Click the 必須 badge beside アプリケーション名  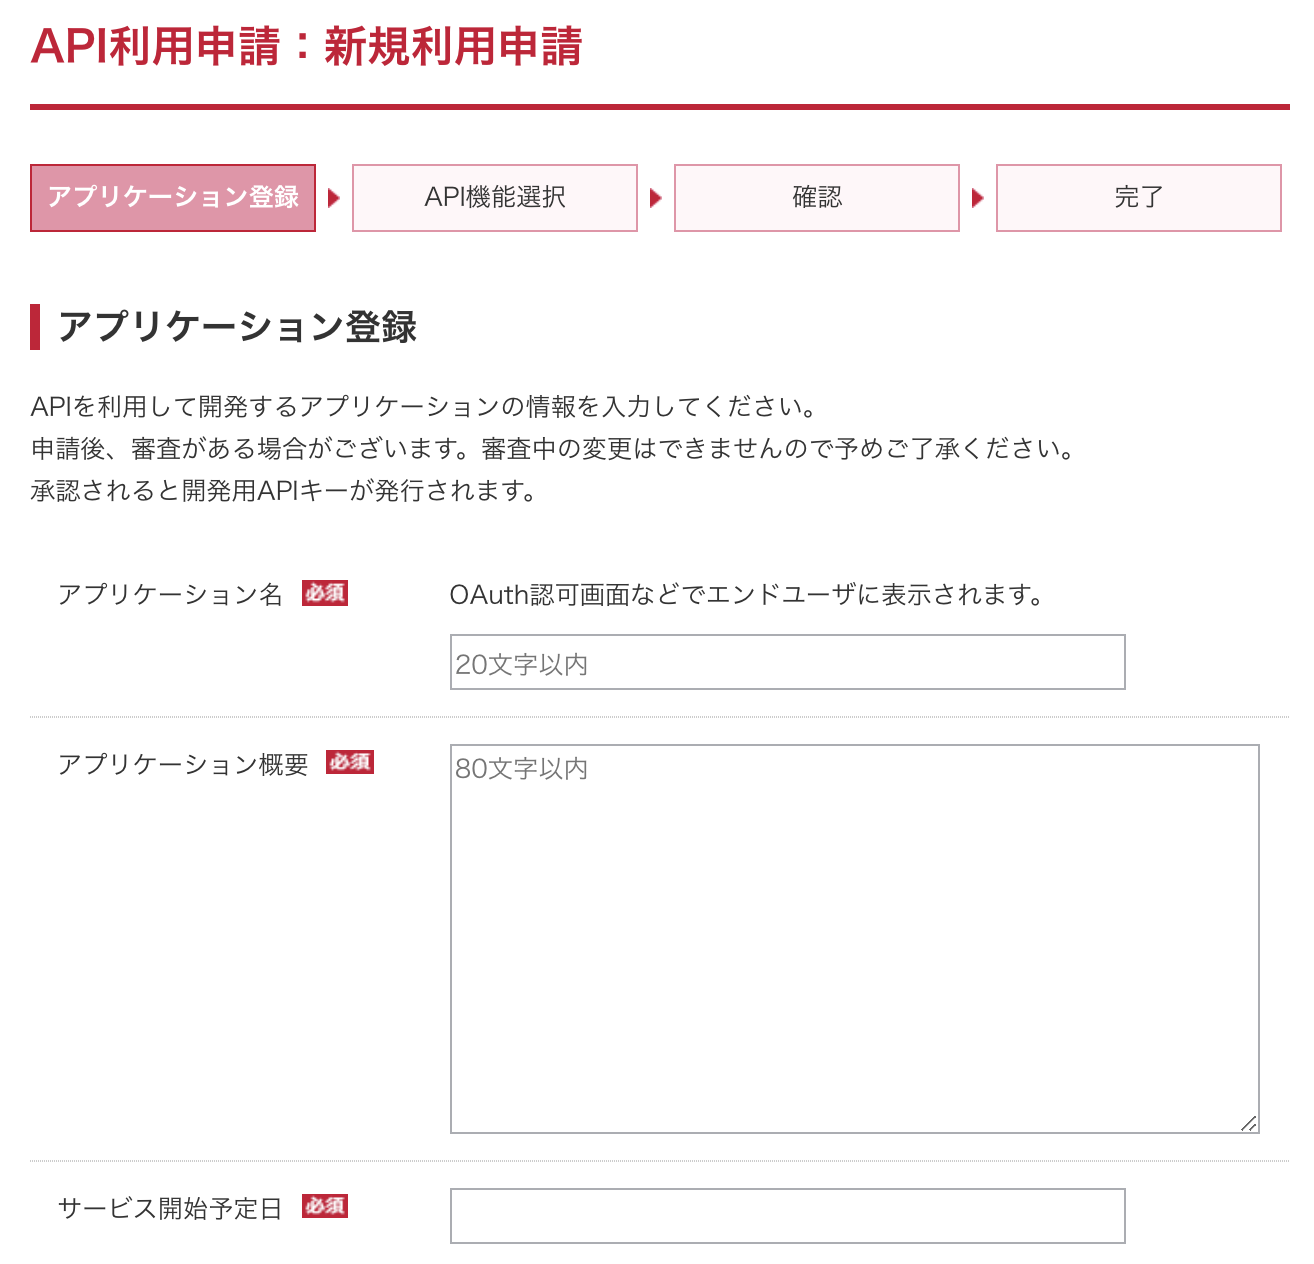325,593
